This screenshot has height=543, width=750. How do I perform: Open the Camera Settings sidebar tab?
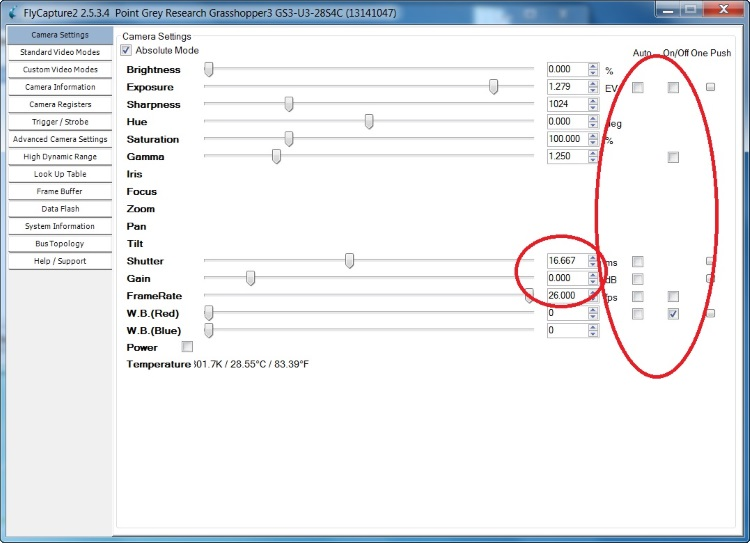[60, 35]
